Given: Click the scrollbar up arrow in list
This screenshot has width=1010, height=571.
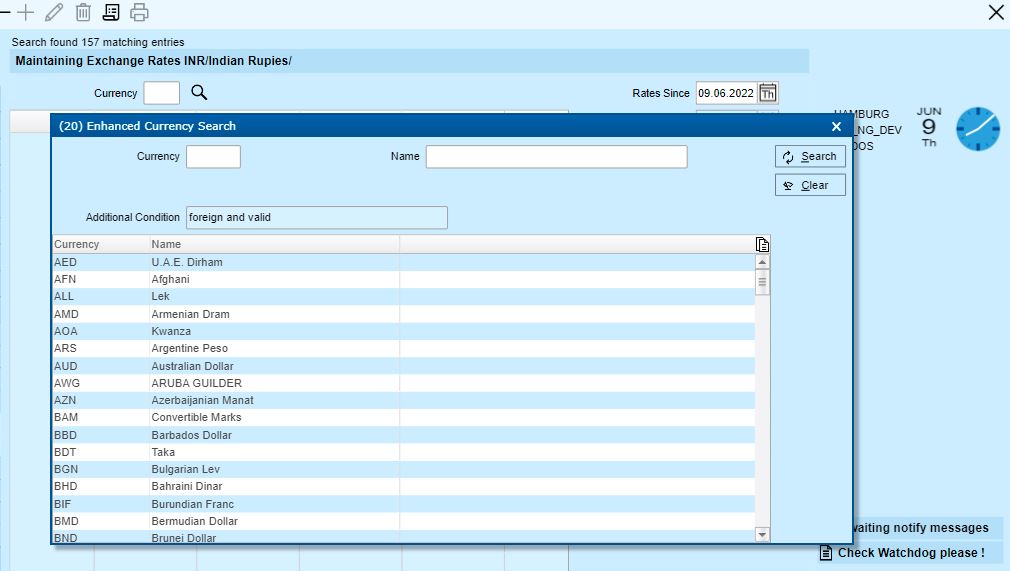Looking at the screenshot, I should click(x=763, y=262).
